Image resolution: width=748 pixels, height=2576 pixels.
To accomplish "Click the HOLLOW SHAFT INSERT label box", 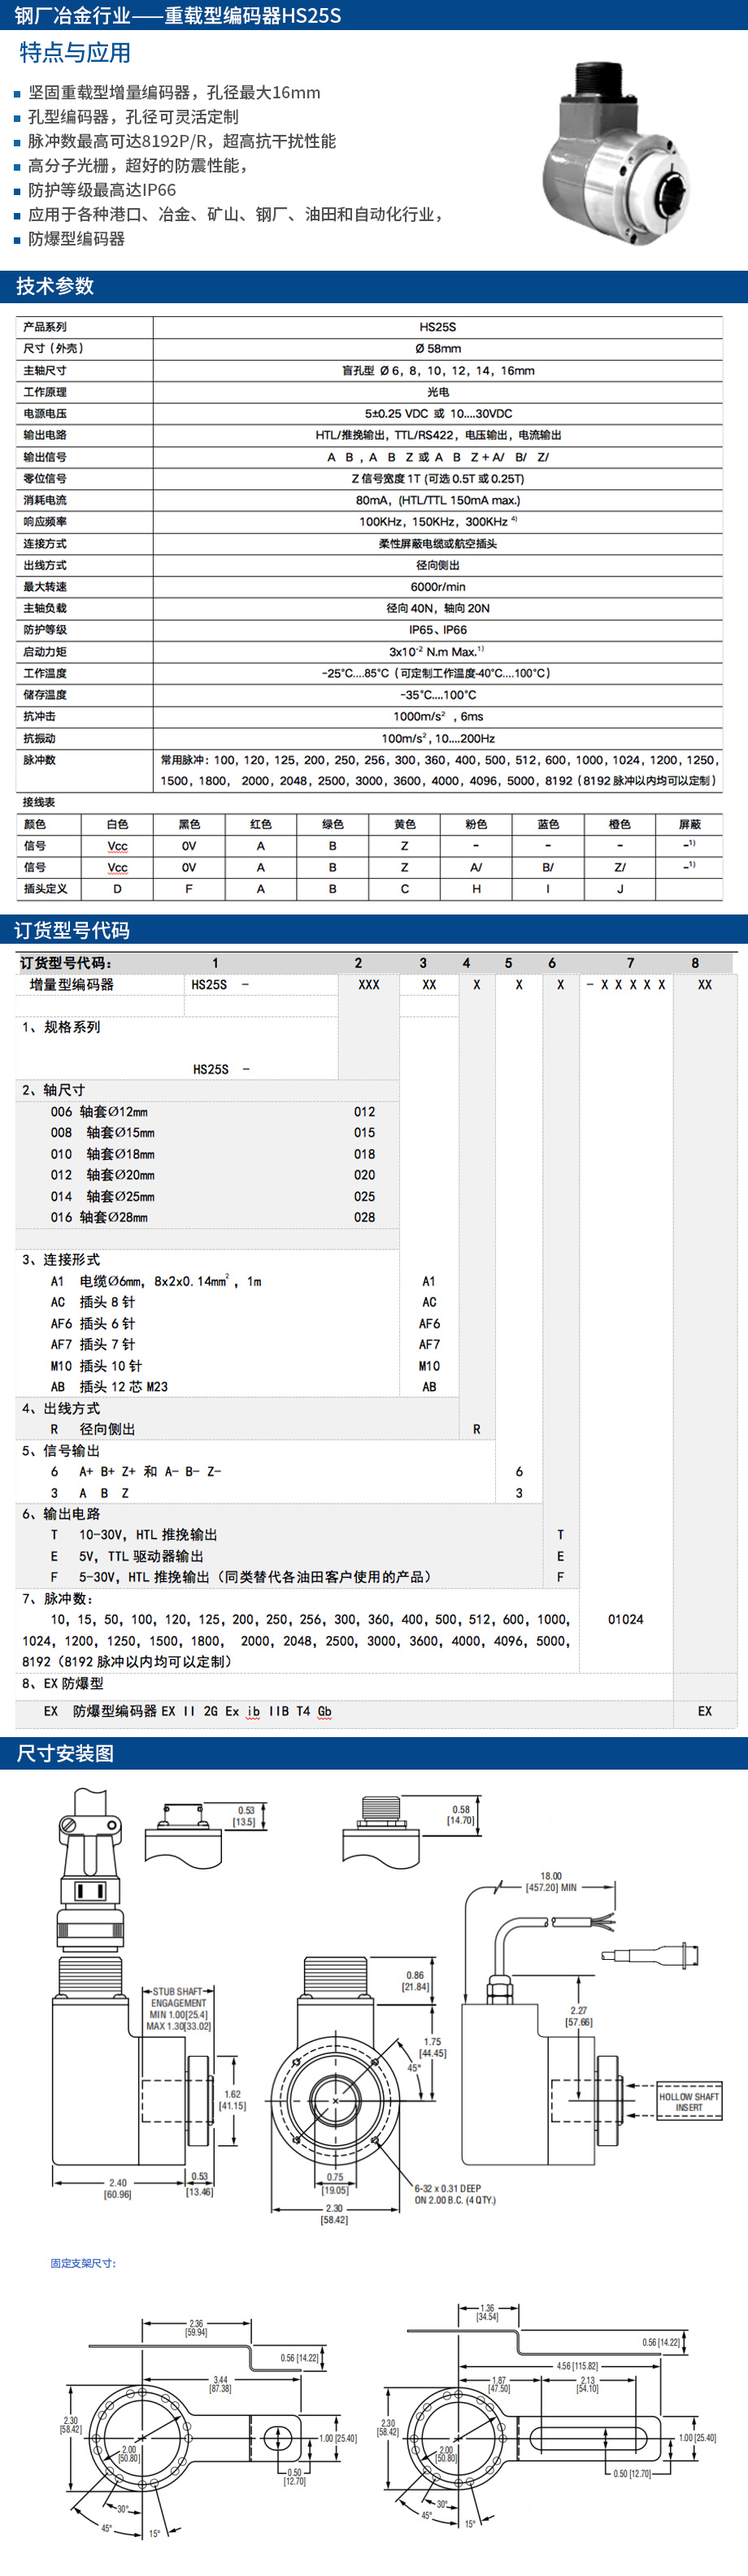I will pyautogui.click(x=688, y=2101).
